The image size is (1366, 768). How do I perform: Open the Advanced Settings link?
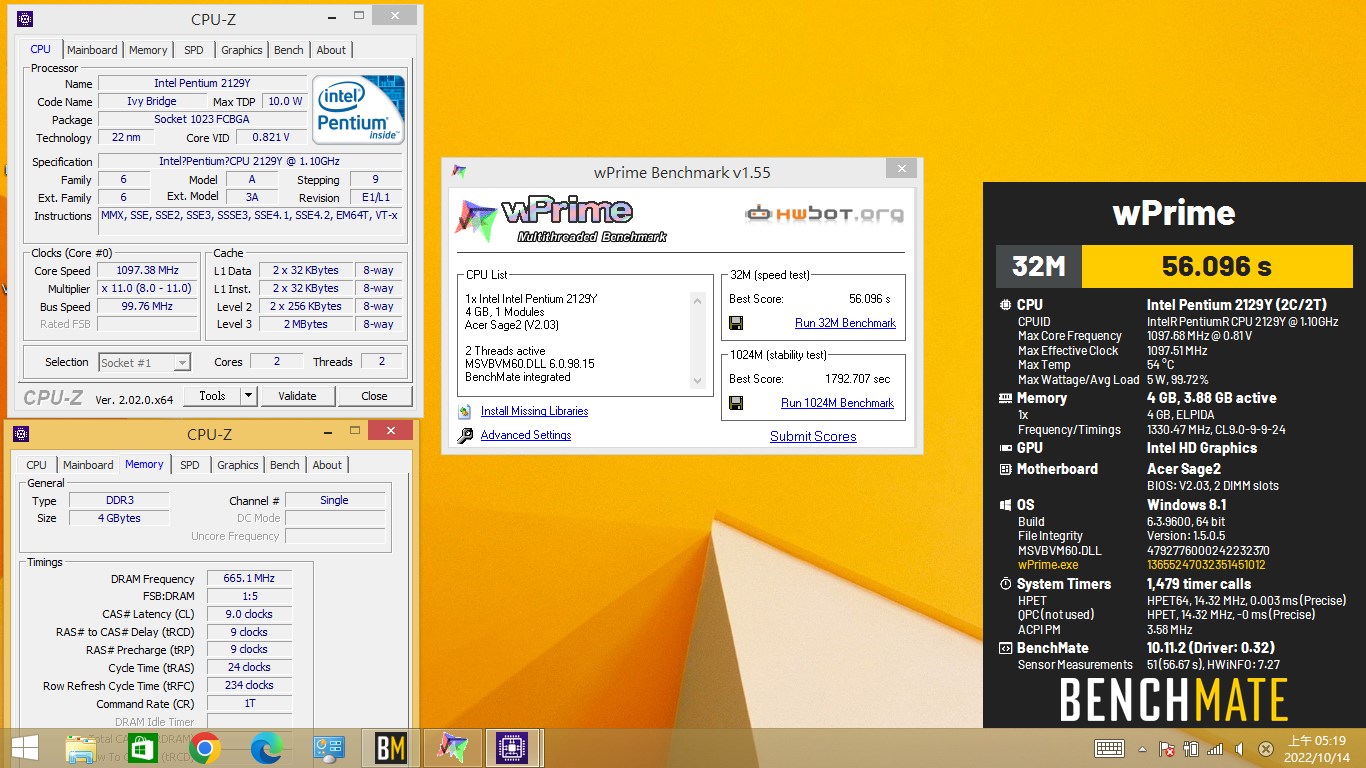click(526, 435)
